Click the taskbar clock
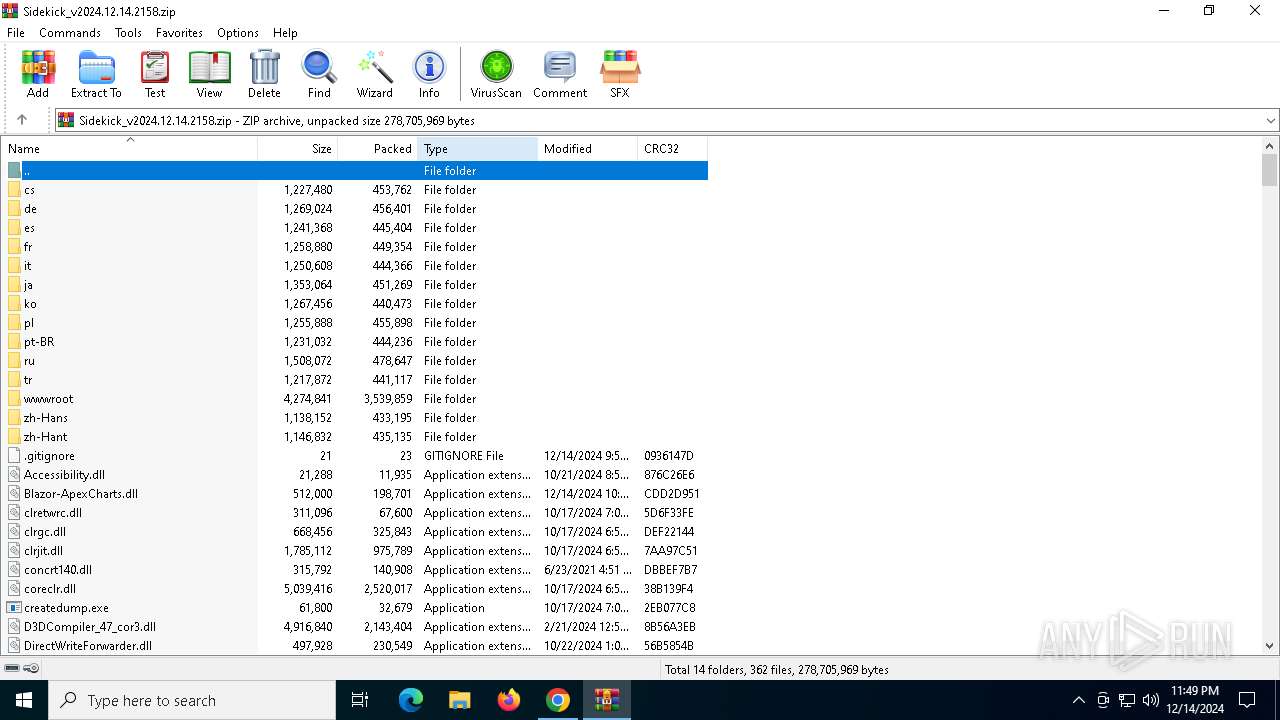This screenshot has width=1280, height=720. tap(1195, 700)
